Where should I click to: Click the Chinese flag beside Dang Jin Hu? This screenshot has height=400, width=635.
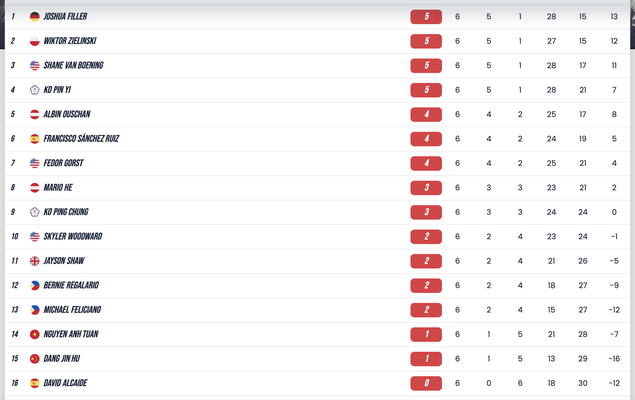(35, 358)
